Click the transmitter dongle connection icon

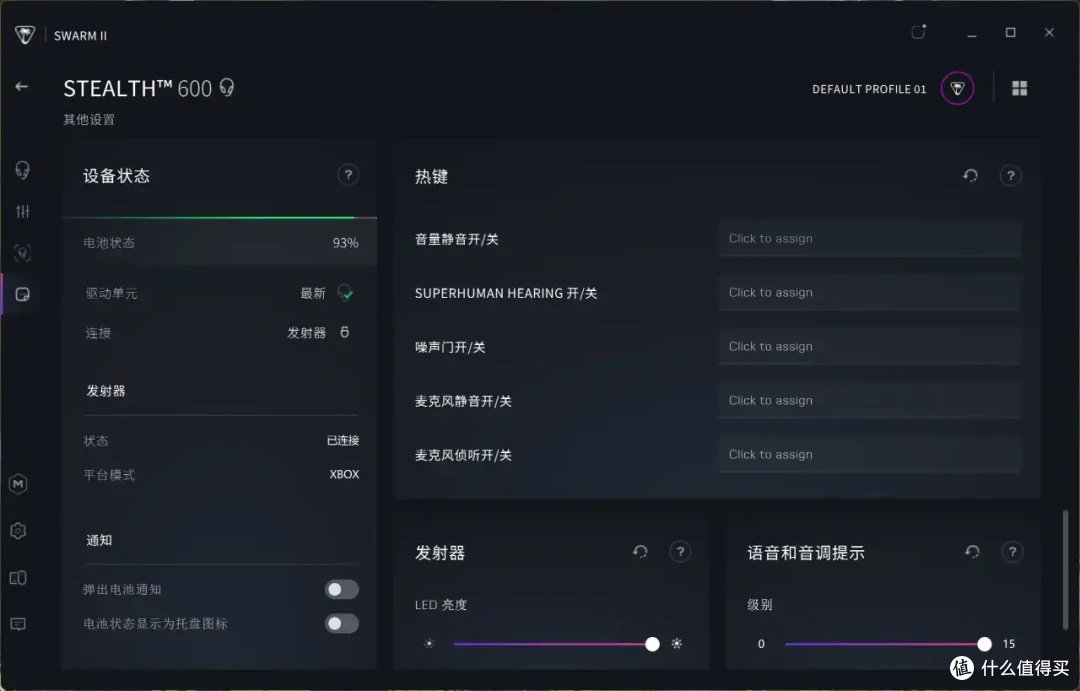[345, 332]
